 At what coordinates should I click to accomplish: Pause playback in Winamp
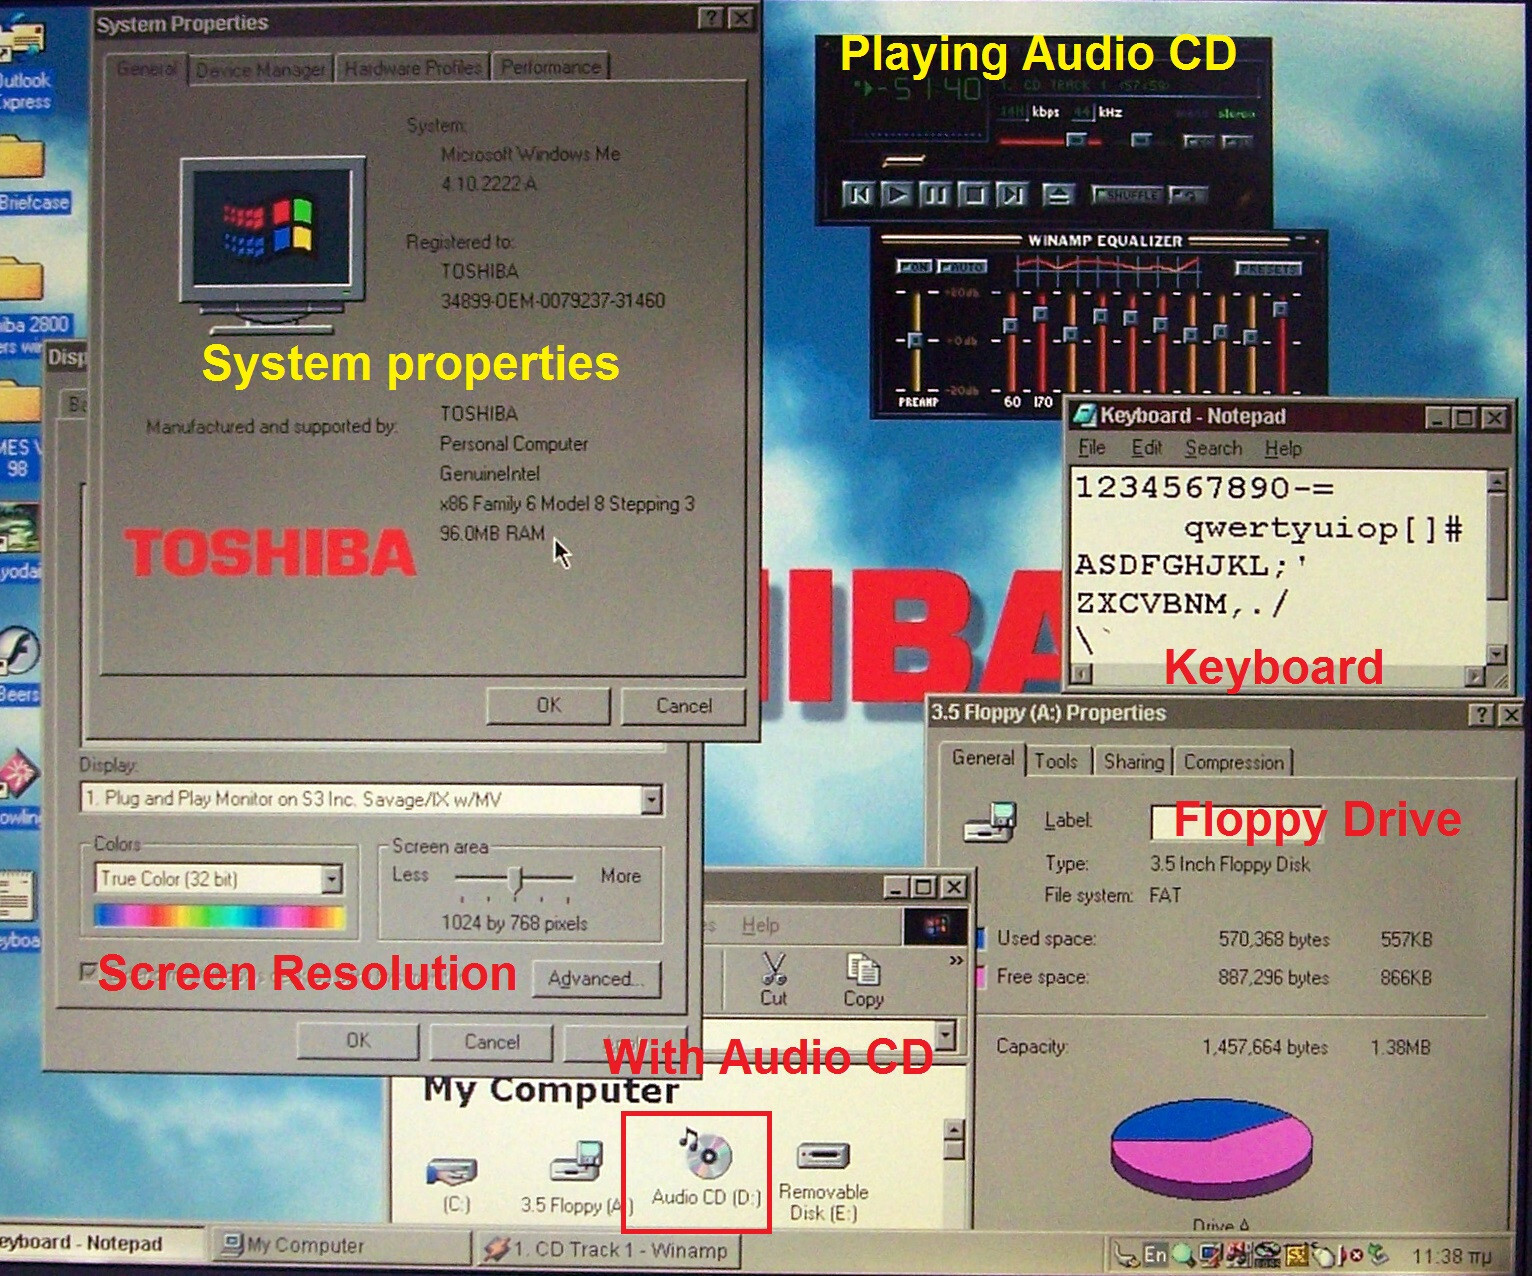(935, 194)
